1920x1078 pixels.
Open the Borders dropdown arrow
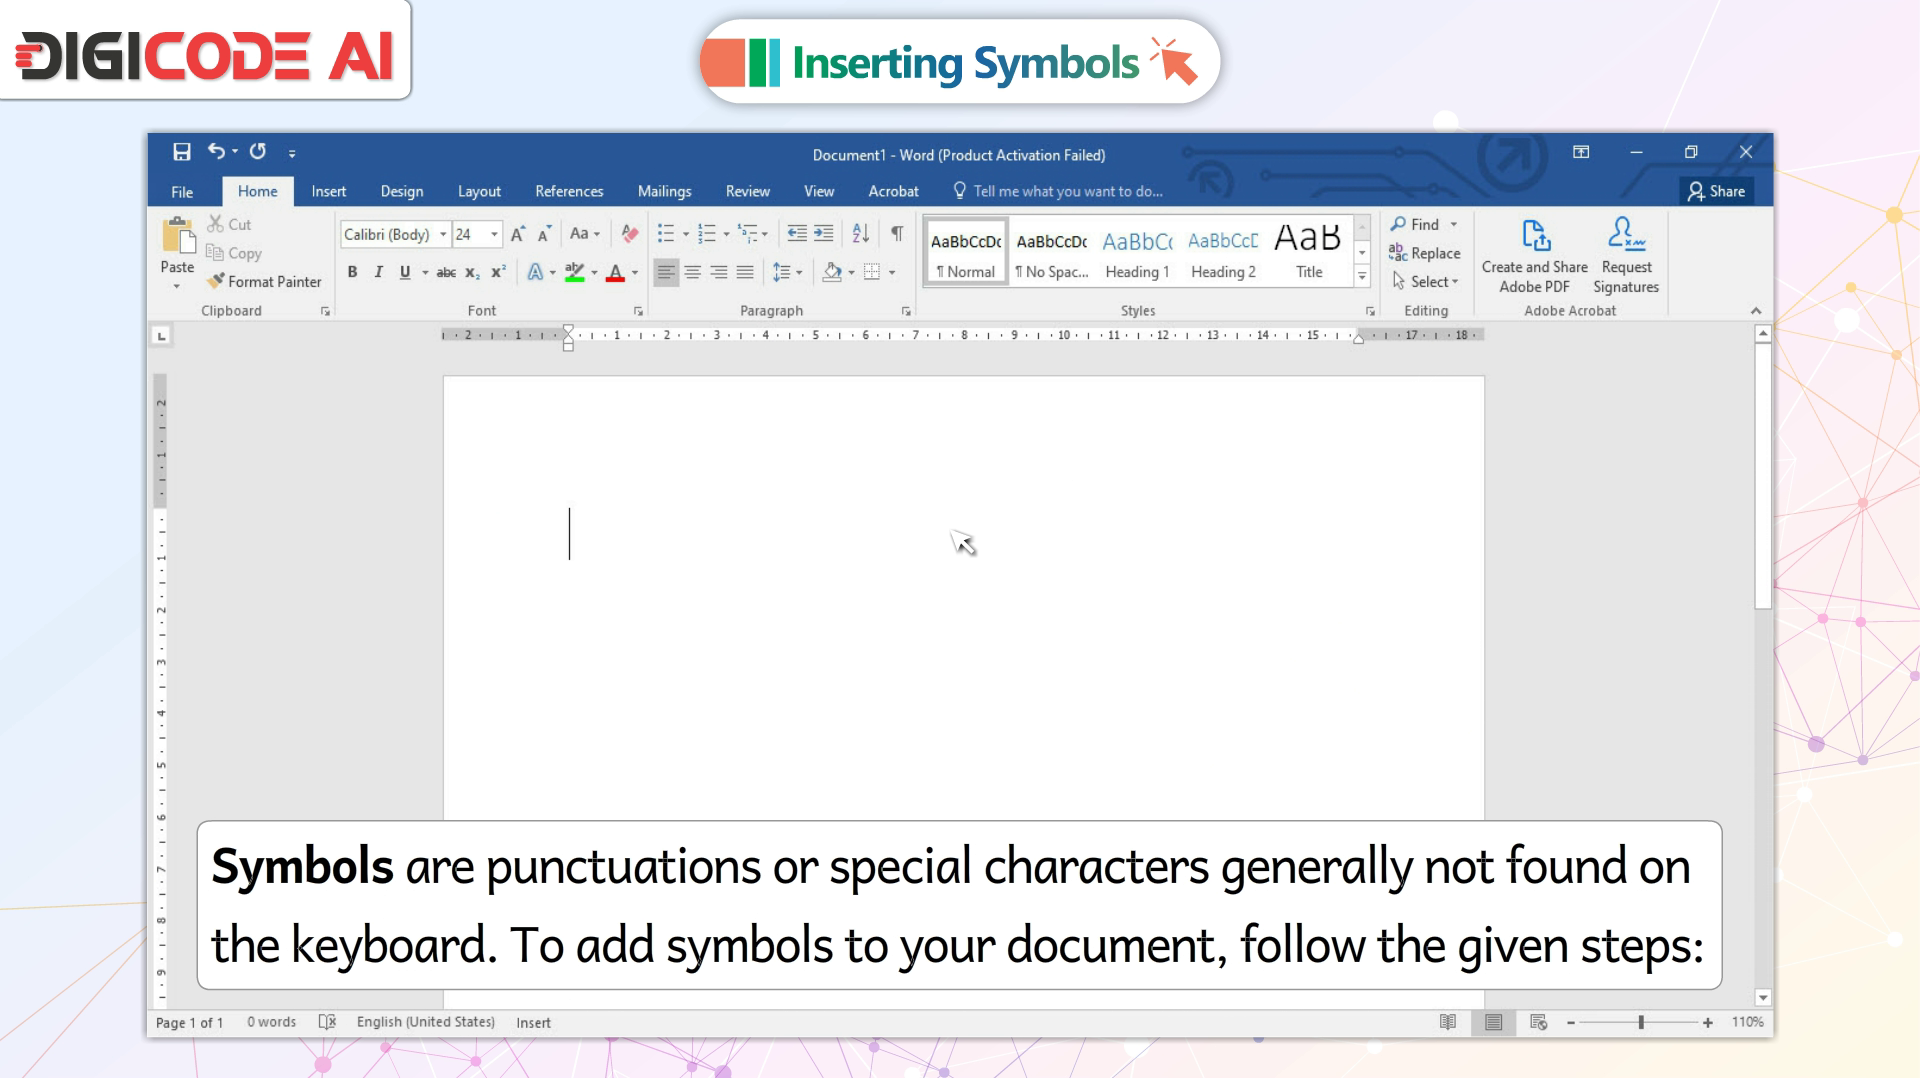coord(892,272)
